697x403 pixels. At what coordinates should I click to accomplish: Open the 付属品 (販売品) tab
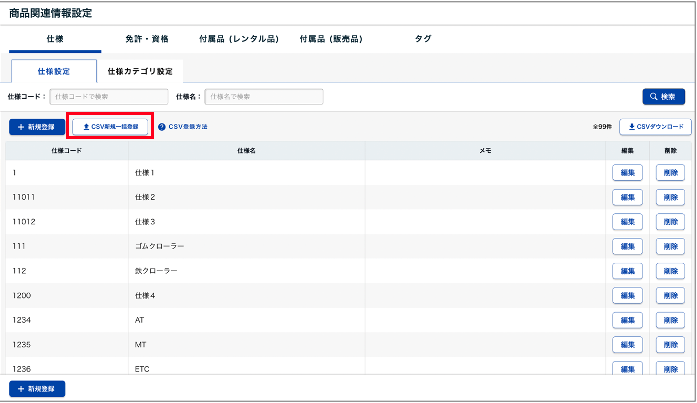click(330, 38)
